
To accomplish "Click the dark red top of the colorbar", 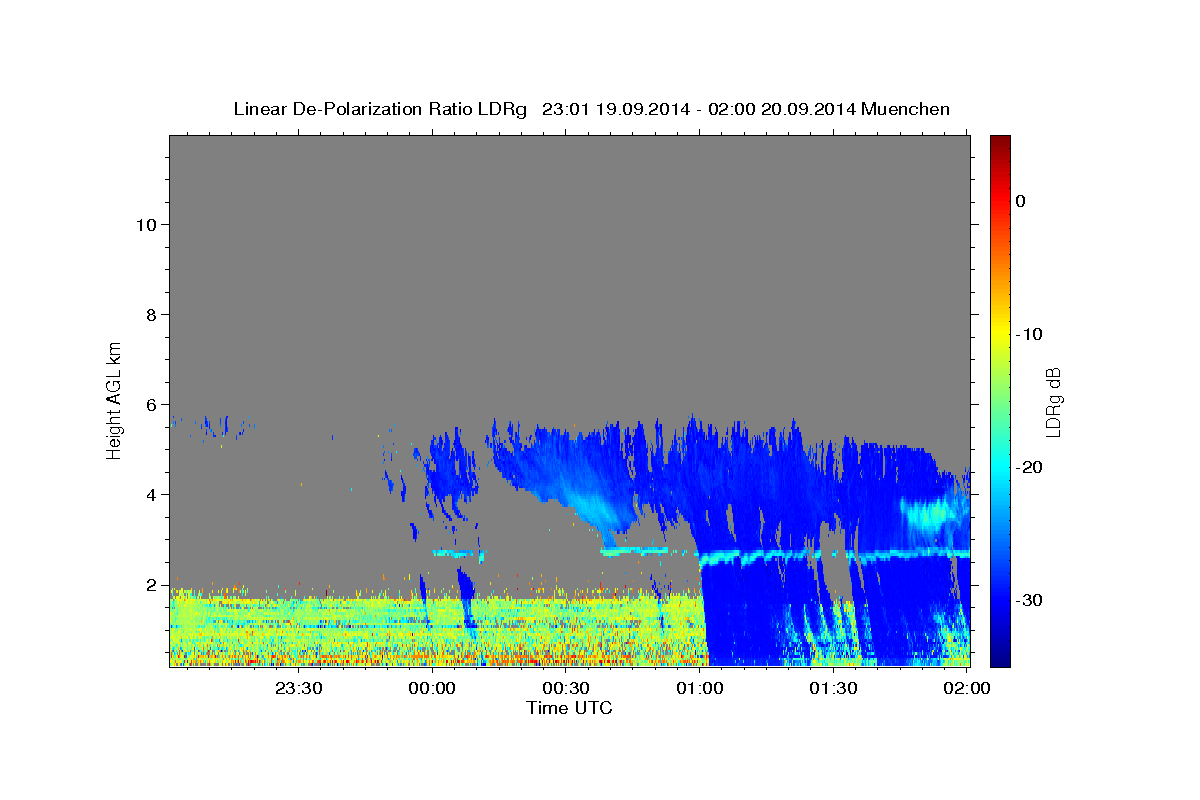I will point(1000,143).
